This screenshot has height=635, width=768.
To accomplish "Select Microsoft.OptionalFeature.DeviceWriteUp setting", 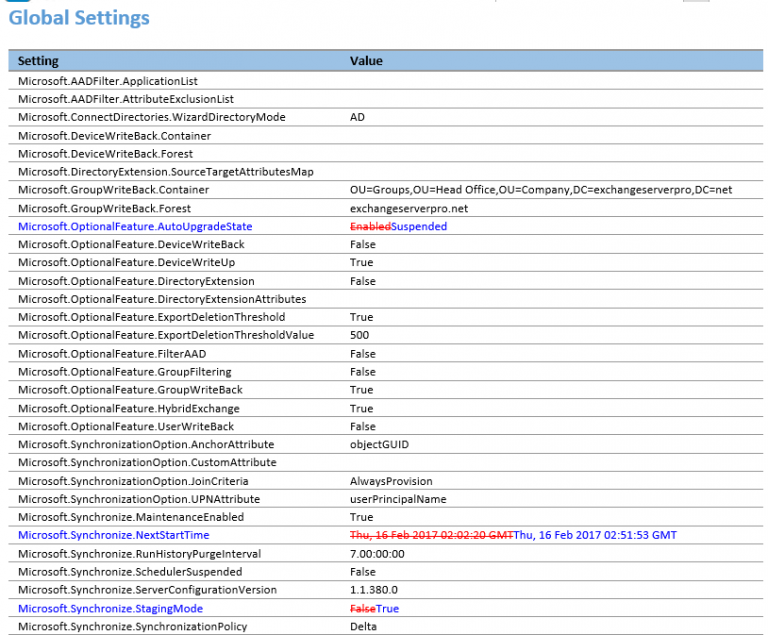I will [126, 263].
